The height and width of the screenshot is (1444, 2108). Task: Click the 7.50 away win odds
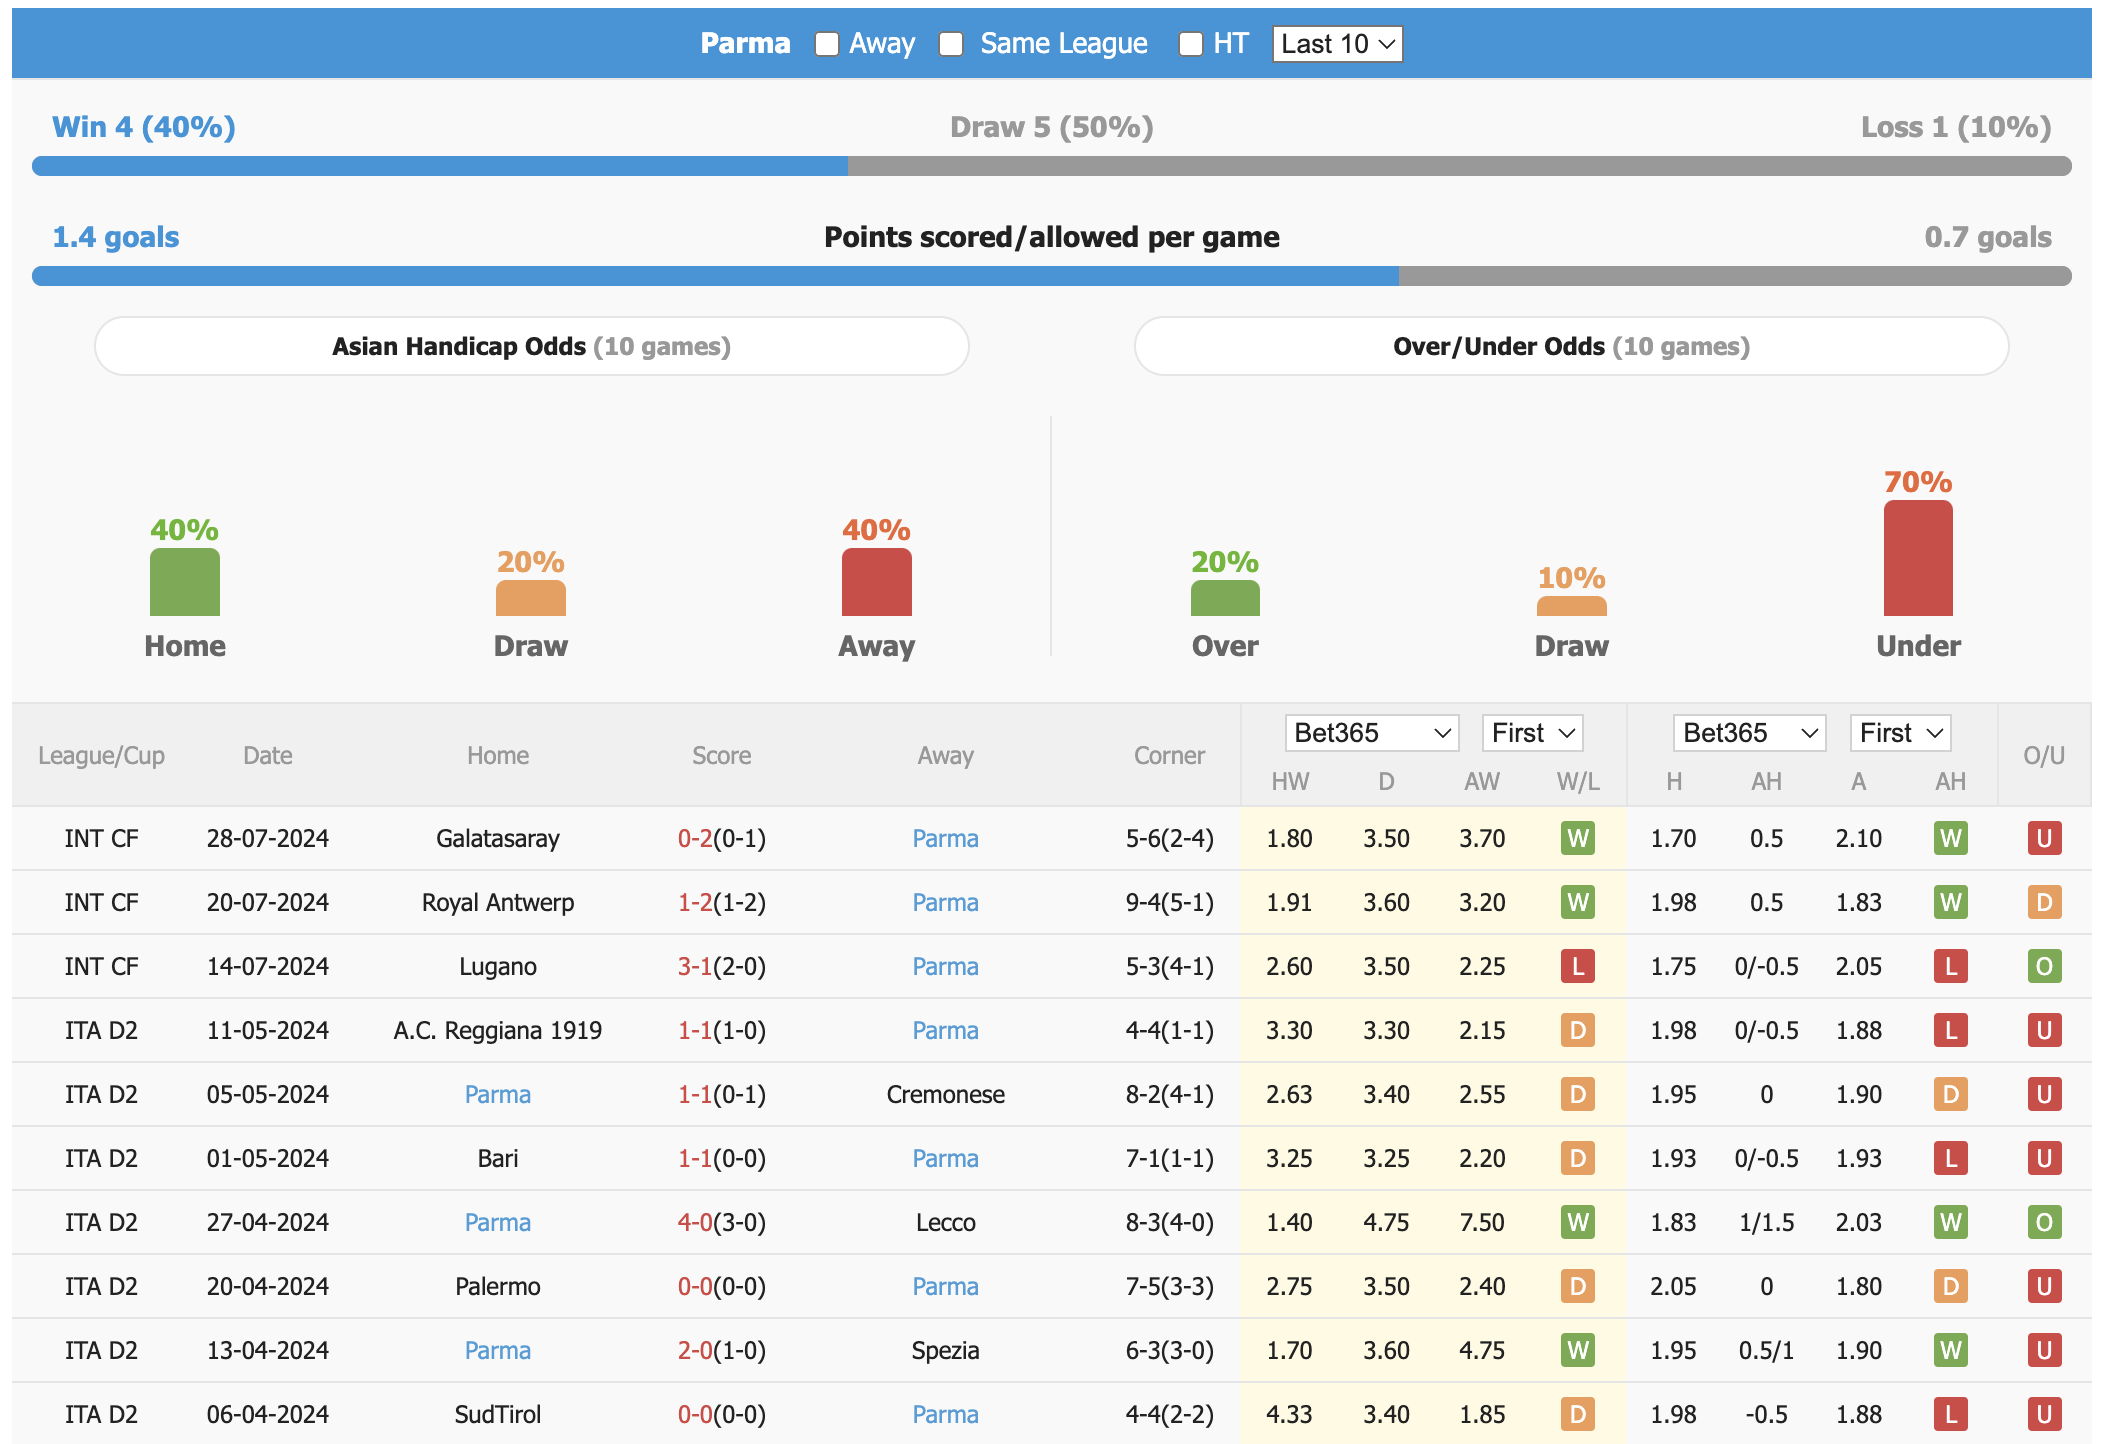tap(1481, 1222)
